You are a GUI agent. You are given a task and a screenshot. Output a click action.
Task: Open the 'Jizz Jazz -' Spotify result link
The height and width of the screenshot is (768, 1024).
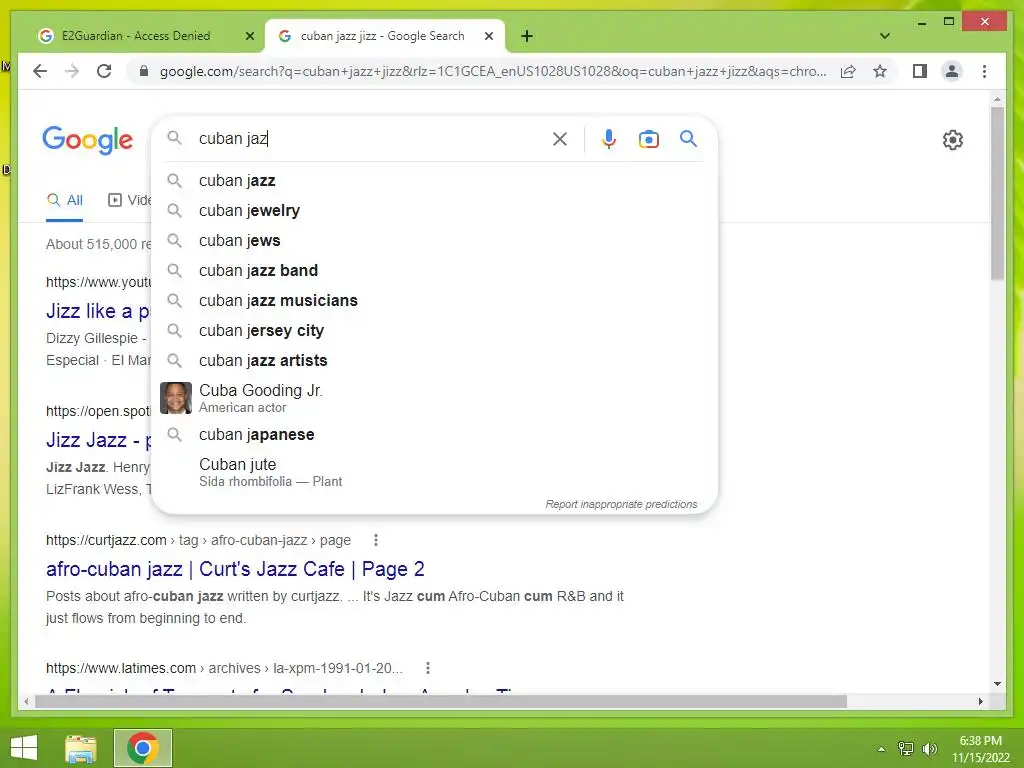coord(98,440)
